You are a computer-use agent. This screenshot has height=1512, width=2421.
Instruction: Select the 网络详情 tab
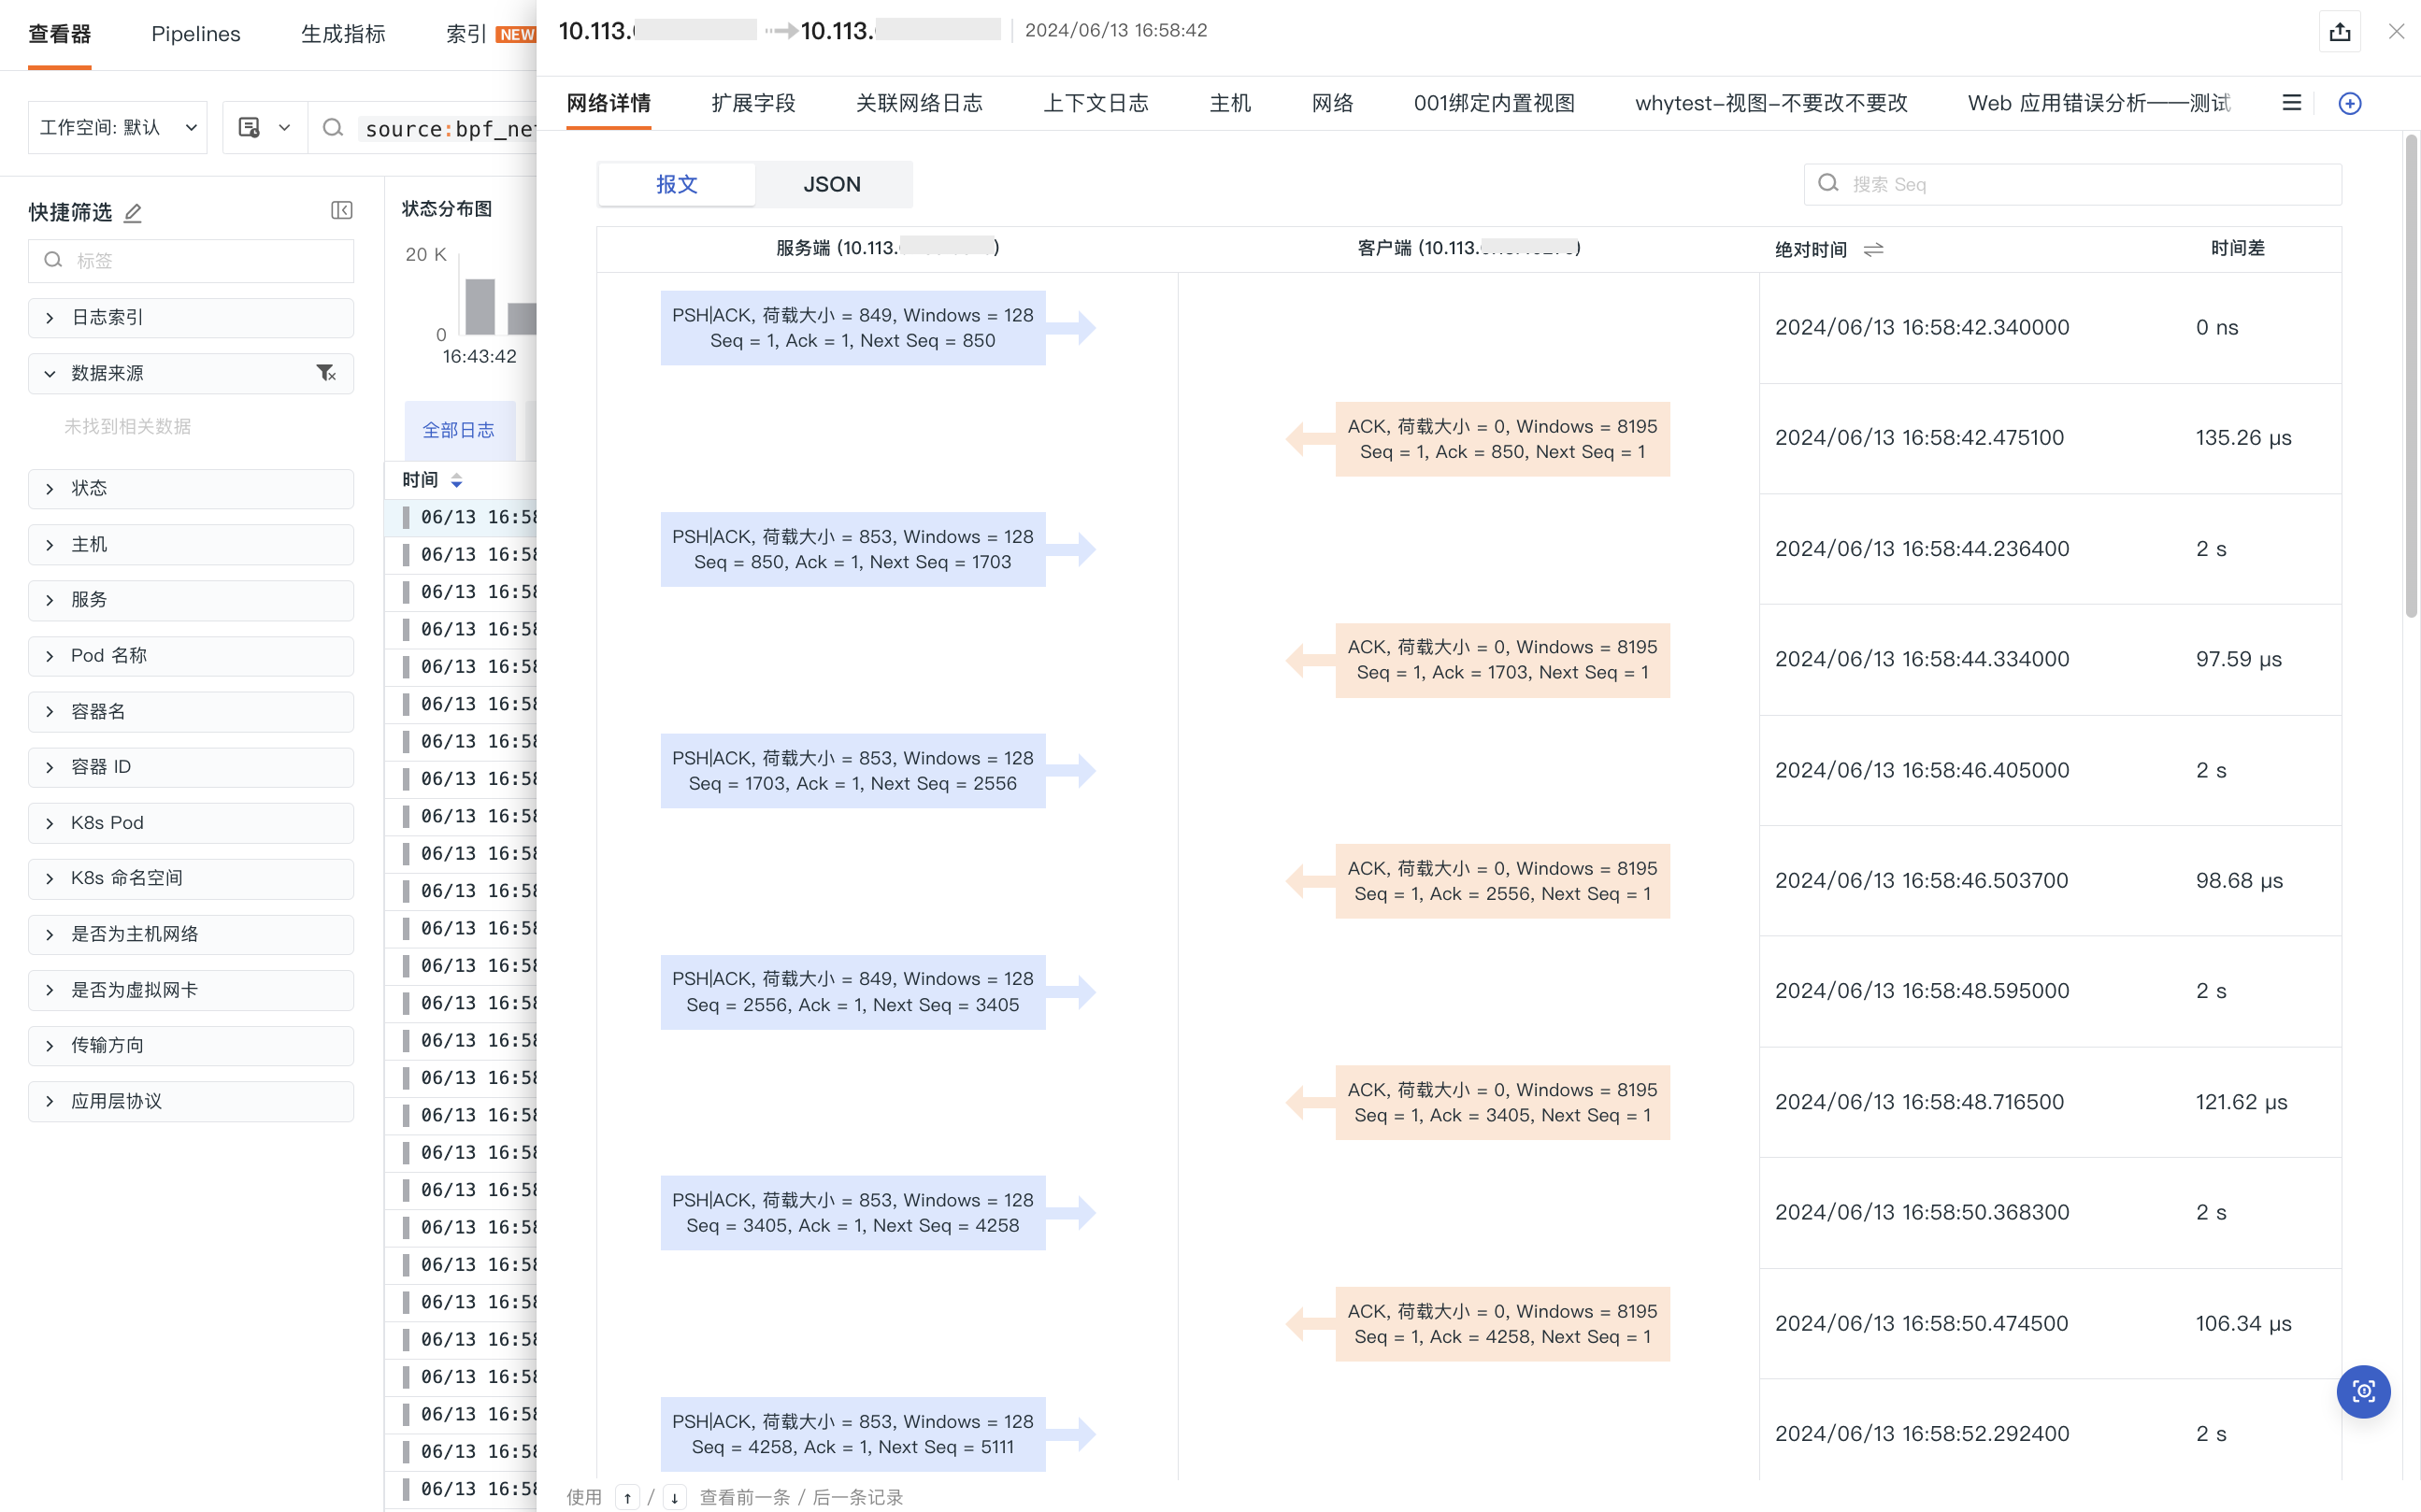click(608, 103)
